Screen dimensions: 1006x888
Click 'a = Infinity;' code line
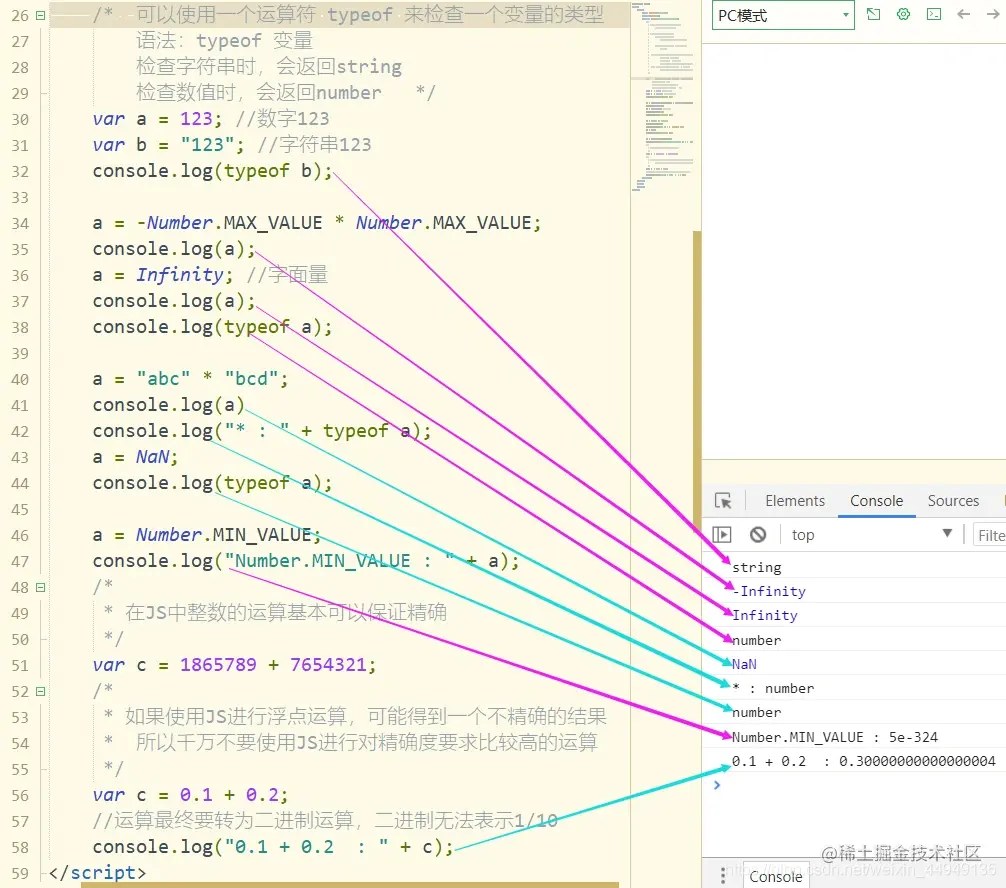(x=162, y=275)
